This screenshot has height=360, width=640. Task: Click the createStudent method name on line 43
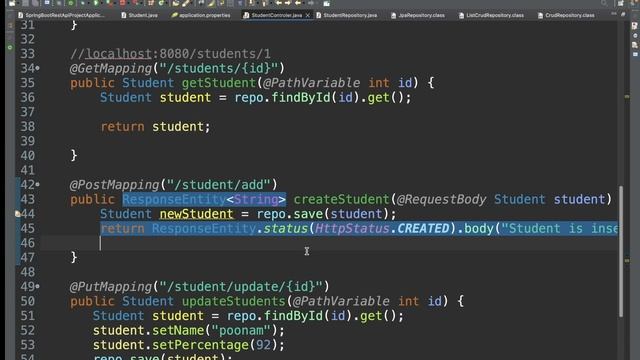pyautogui.click(x=341, y=199)
